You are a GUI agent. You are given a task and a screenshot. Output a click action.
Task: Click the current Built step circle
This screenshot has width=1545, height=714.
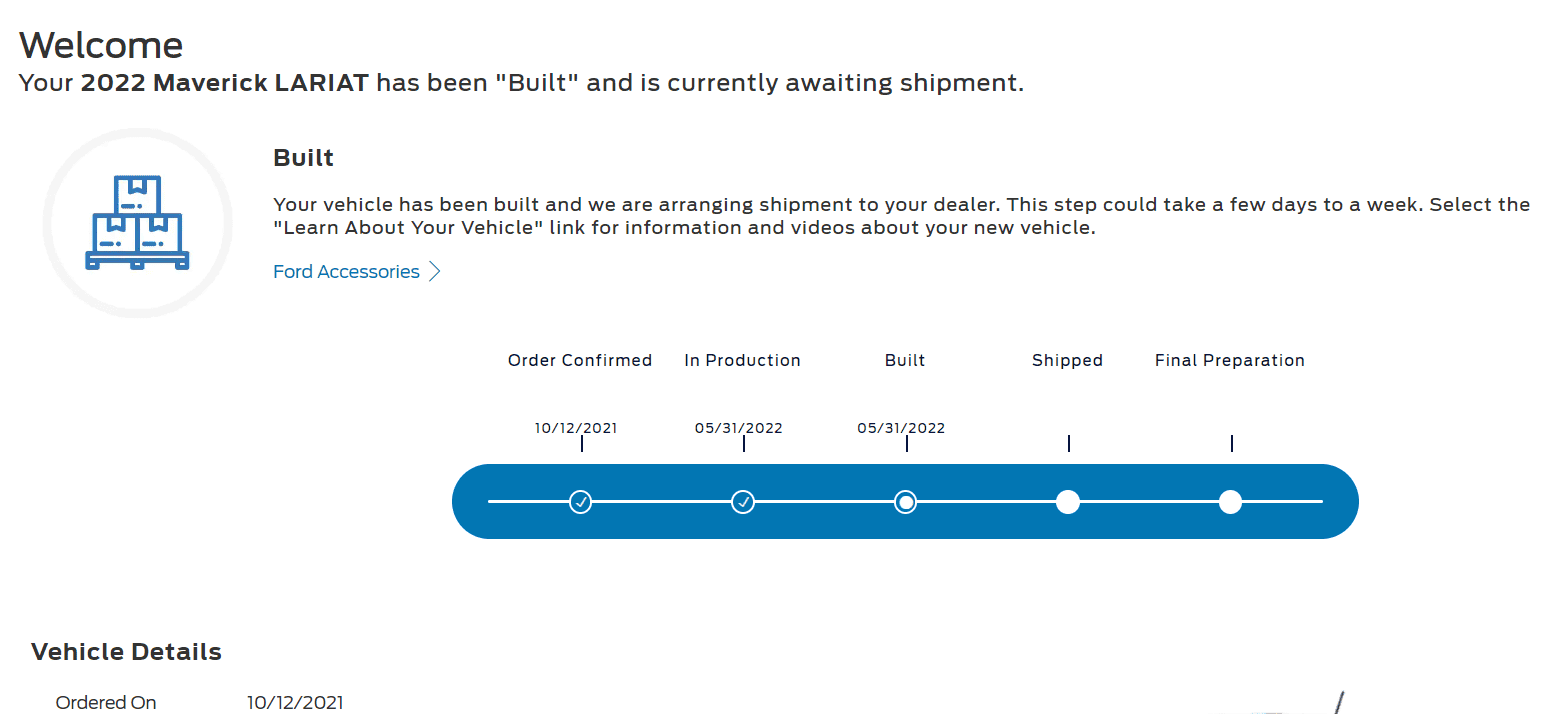coord(906,502)
